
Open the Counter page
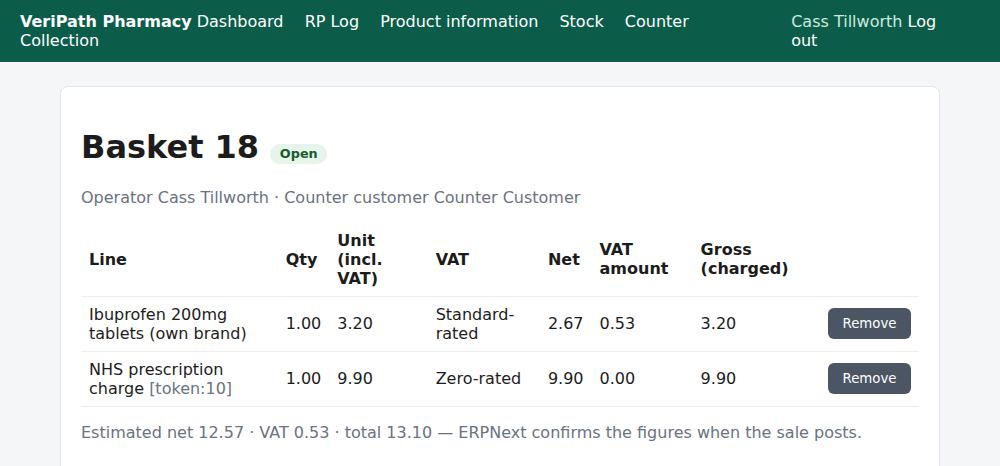(x=657, y=22)
